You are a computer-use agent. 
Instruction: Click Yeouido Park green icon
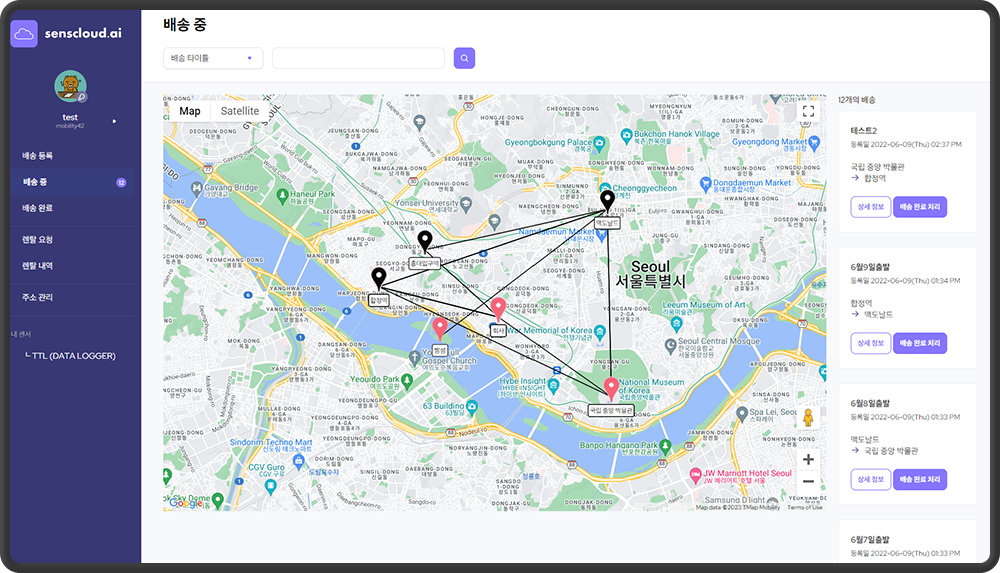407,380
